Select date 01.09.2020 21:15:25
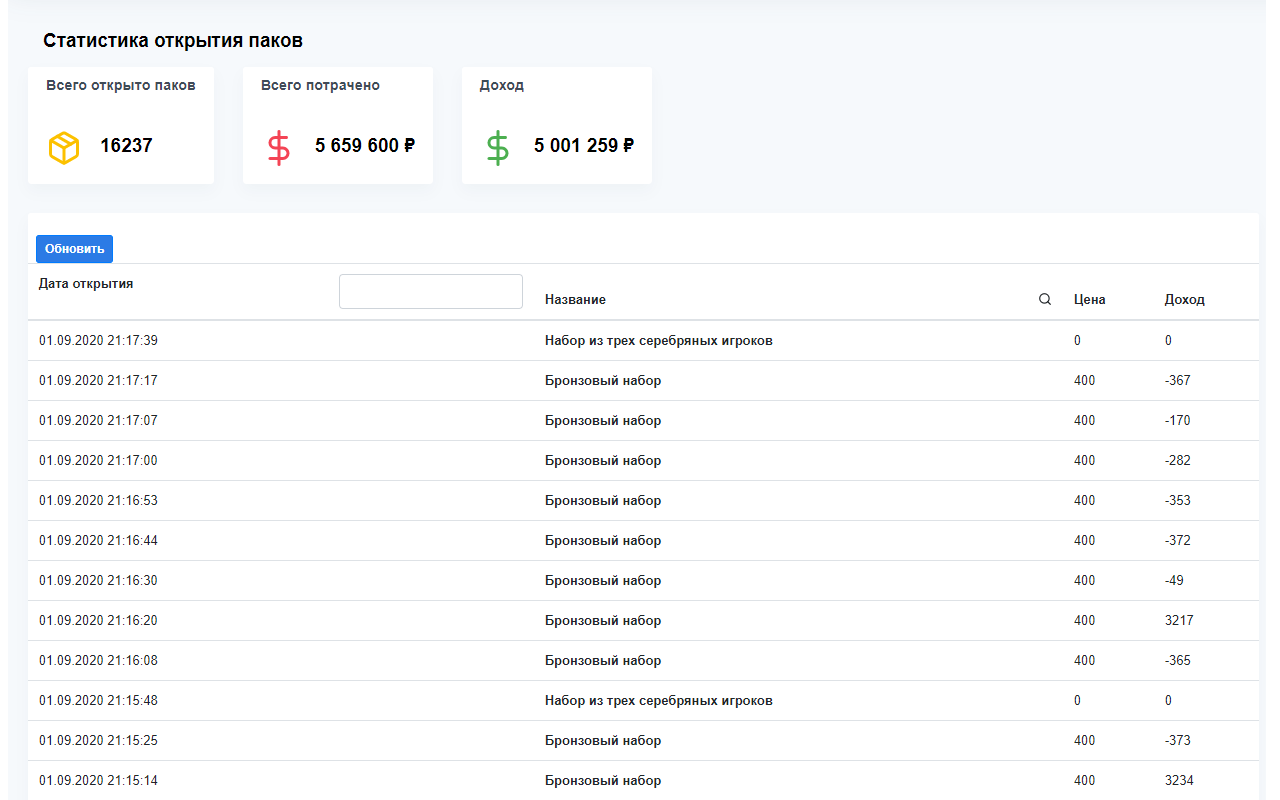Viewport: 1280px width, 800px height. coord(98,740)
